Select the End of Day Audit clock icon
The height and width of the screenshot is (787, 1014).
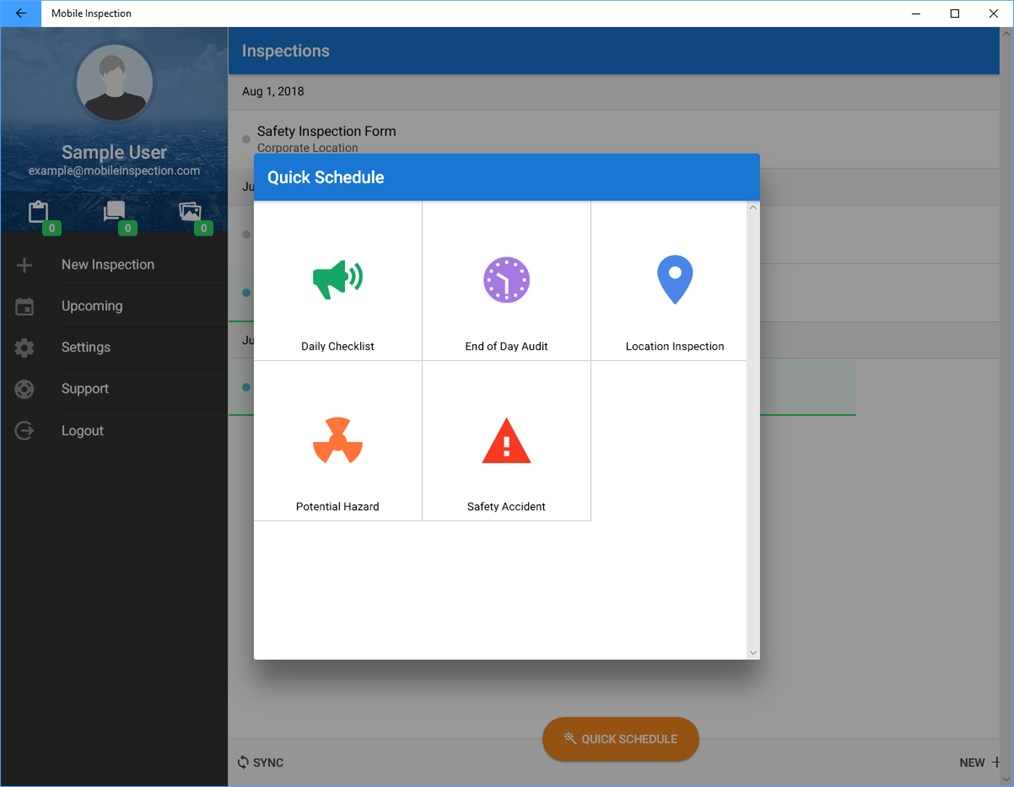[506, 279]
